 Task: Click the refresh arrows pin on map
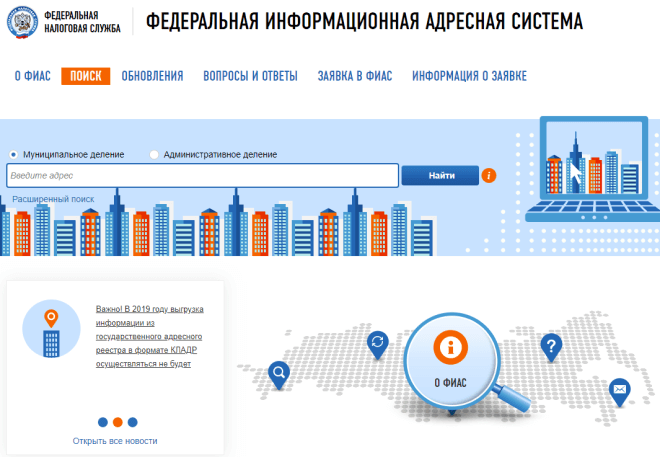378,343
